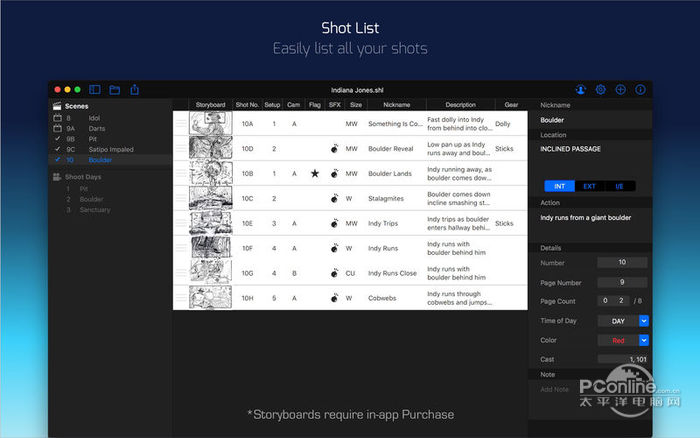Open storyboard thumbnail of shot 10D
Viewport: 700px width, 438px height.
[211, 148]
